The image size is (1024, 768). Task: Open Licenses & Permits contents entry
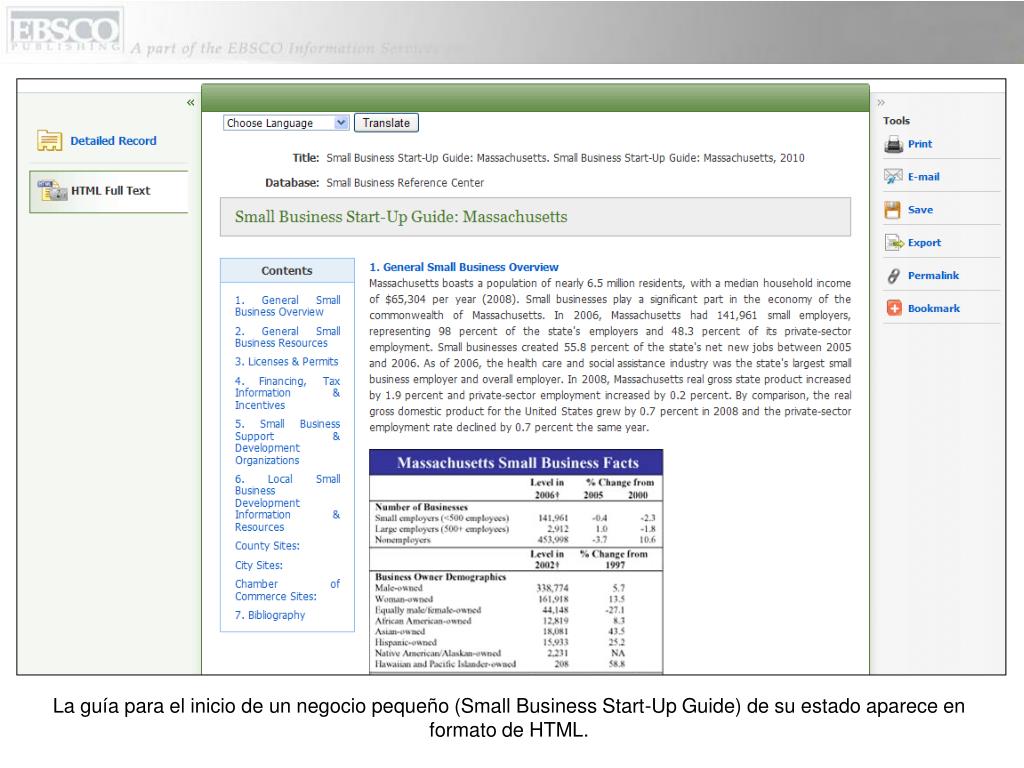[287, 362]
